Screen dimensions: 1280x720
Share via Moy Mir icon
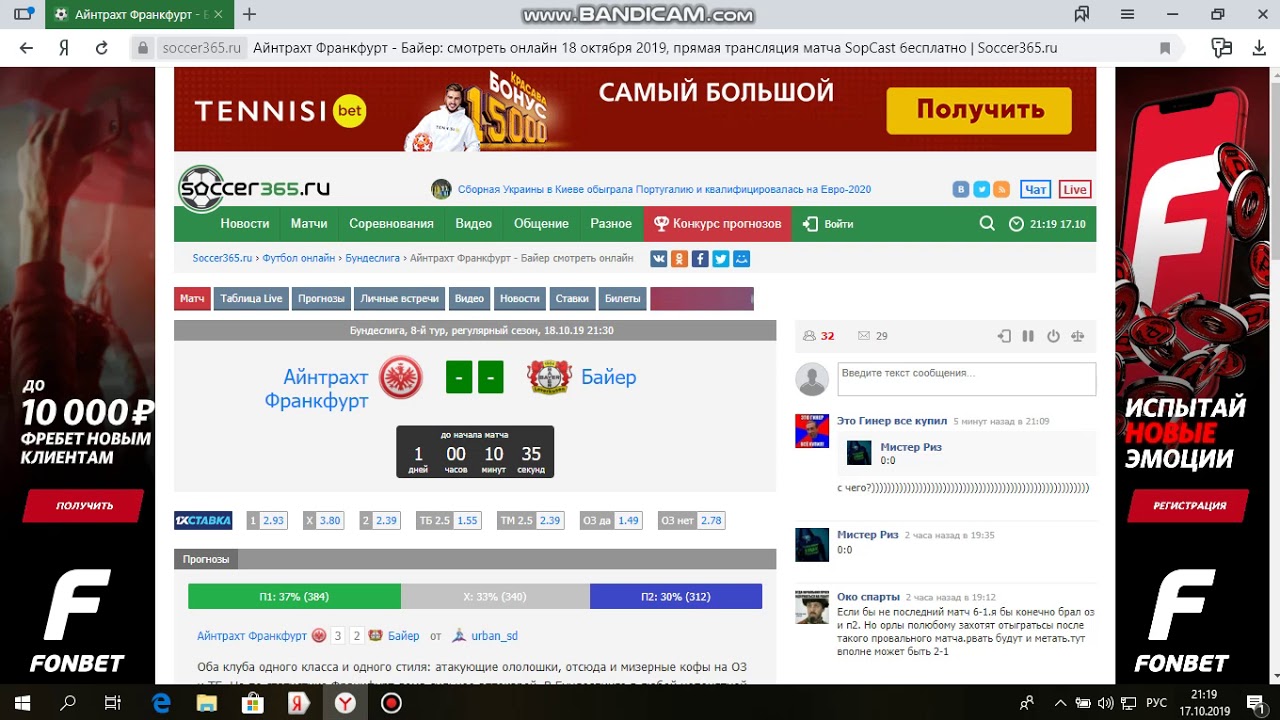[741, 259]
